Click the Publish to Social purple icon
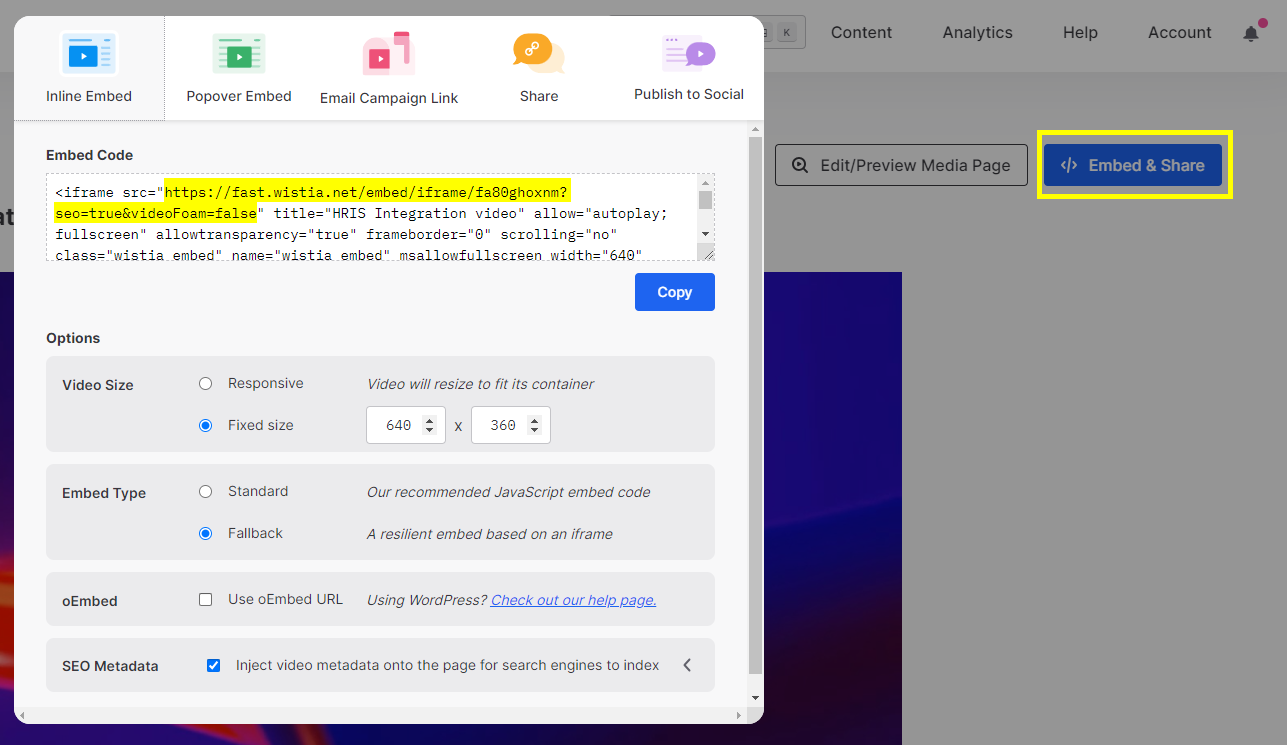Image resolution: width=1287 pixels, height=745 pixels. [689, 52]
